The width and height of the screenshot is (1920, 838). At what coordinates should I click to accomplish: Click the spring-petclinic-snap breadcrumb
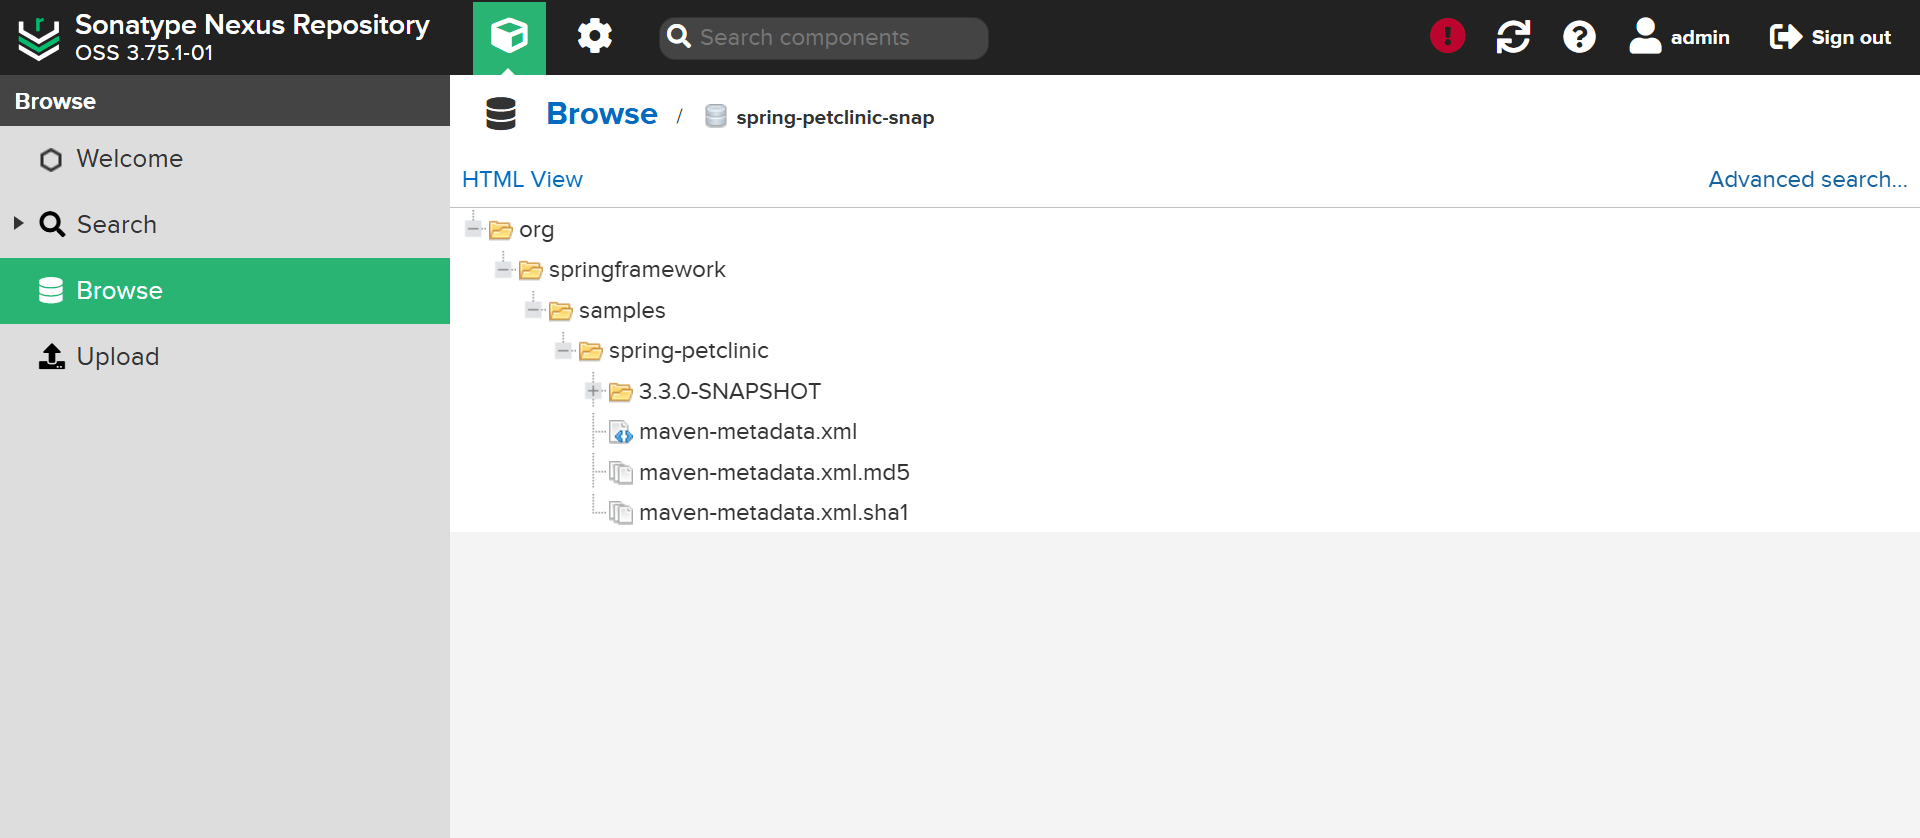click(835, 117)
